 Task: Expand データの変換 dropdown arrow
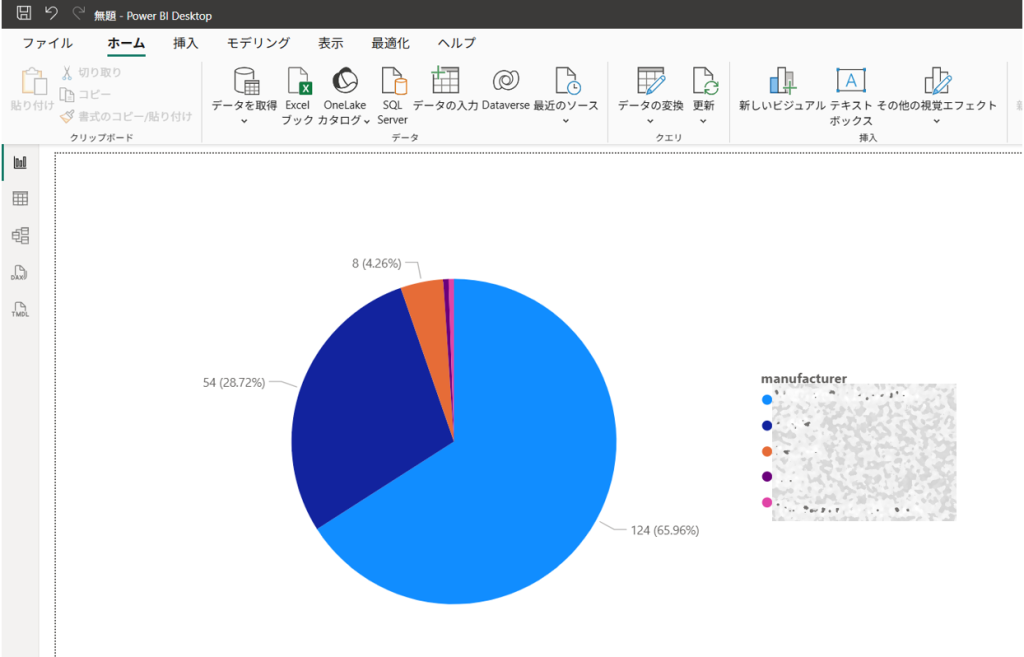[650, 121]
